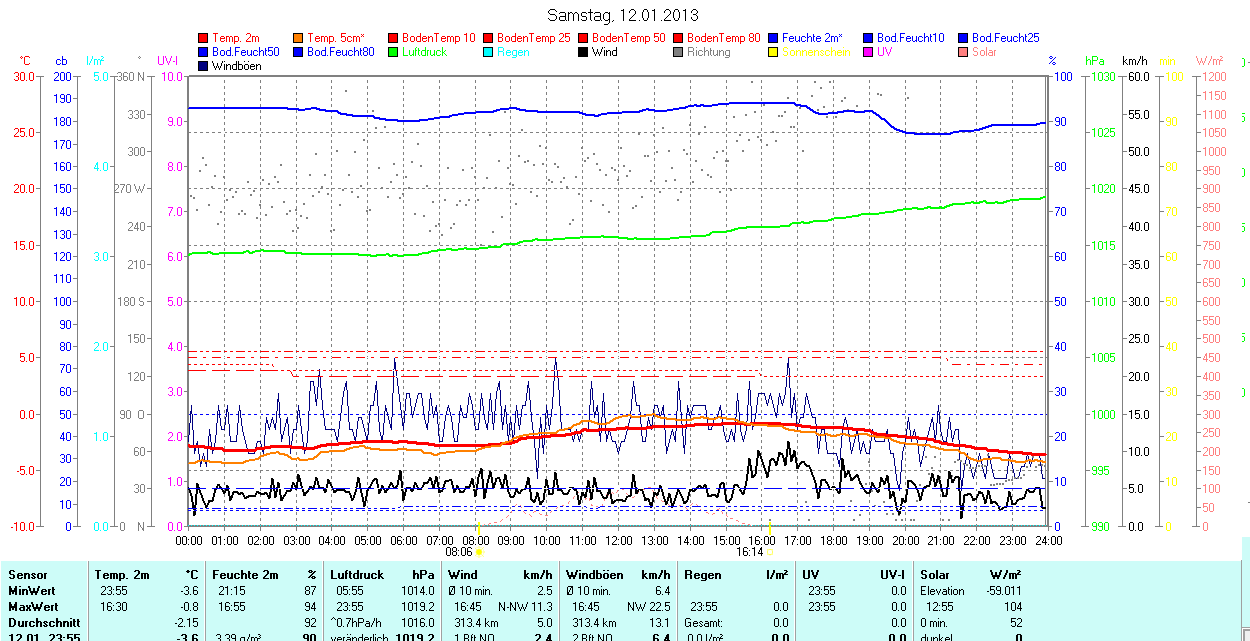Click the sunrise sun icon at 08:06
1250x641 pixels.
coord(479,551)
